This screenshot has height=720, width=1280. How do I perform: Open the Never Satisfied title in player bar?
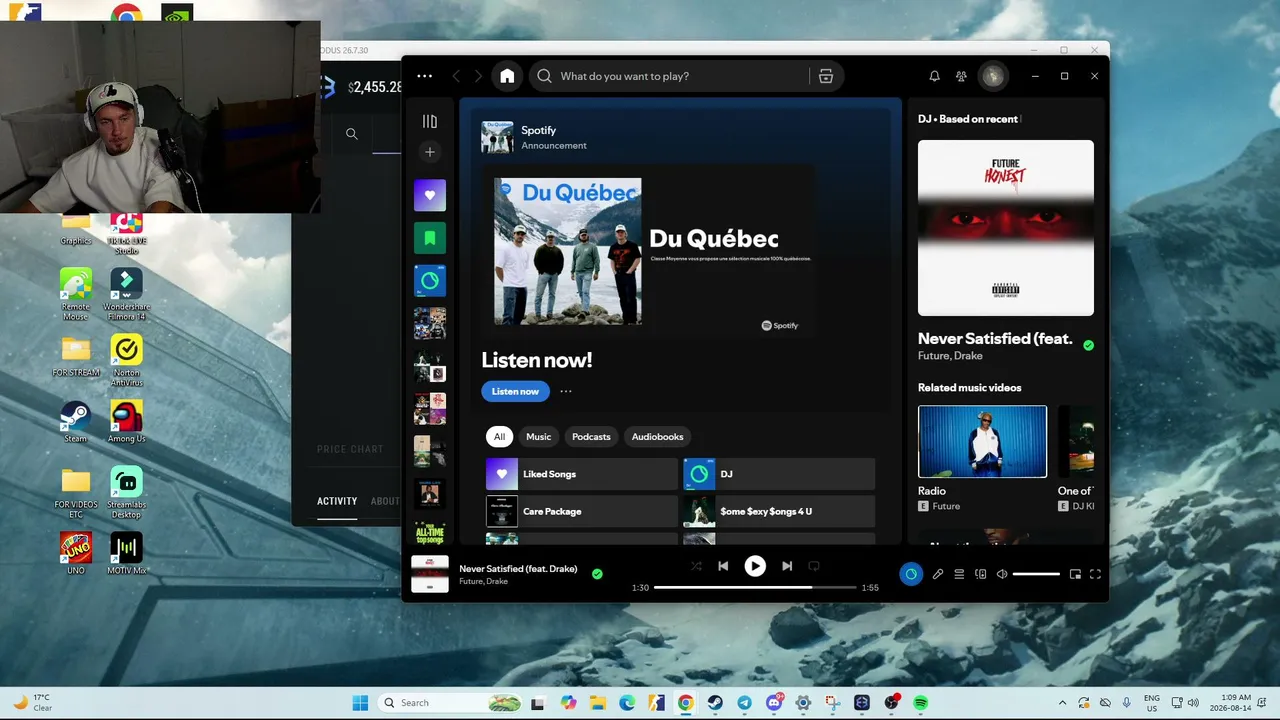coord(518,569)
